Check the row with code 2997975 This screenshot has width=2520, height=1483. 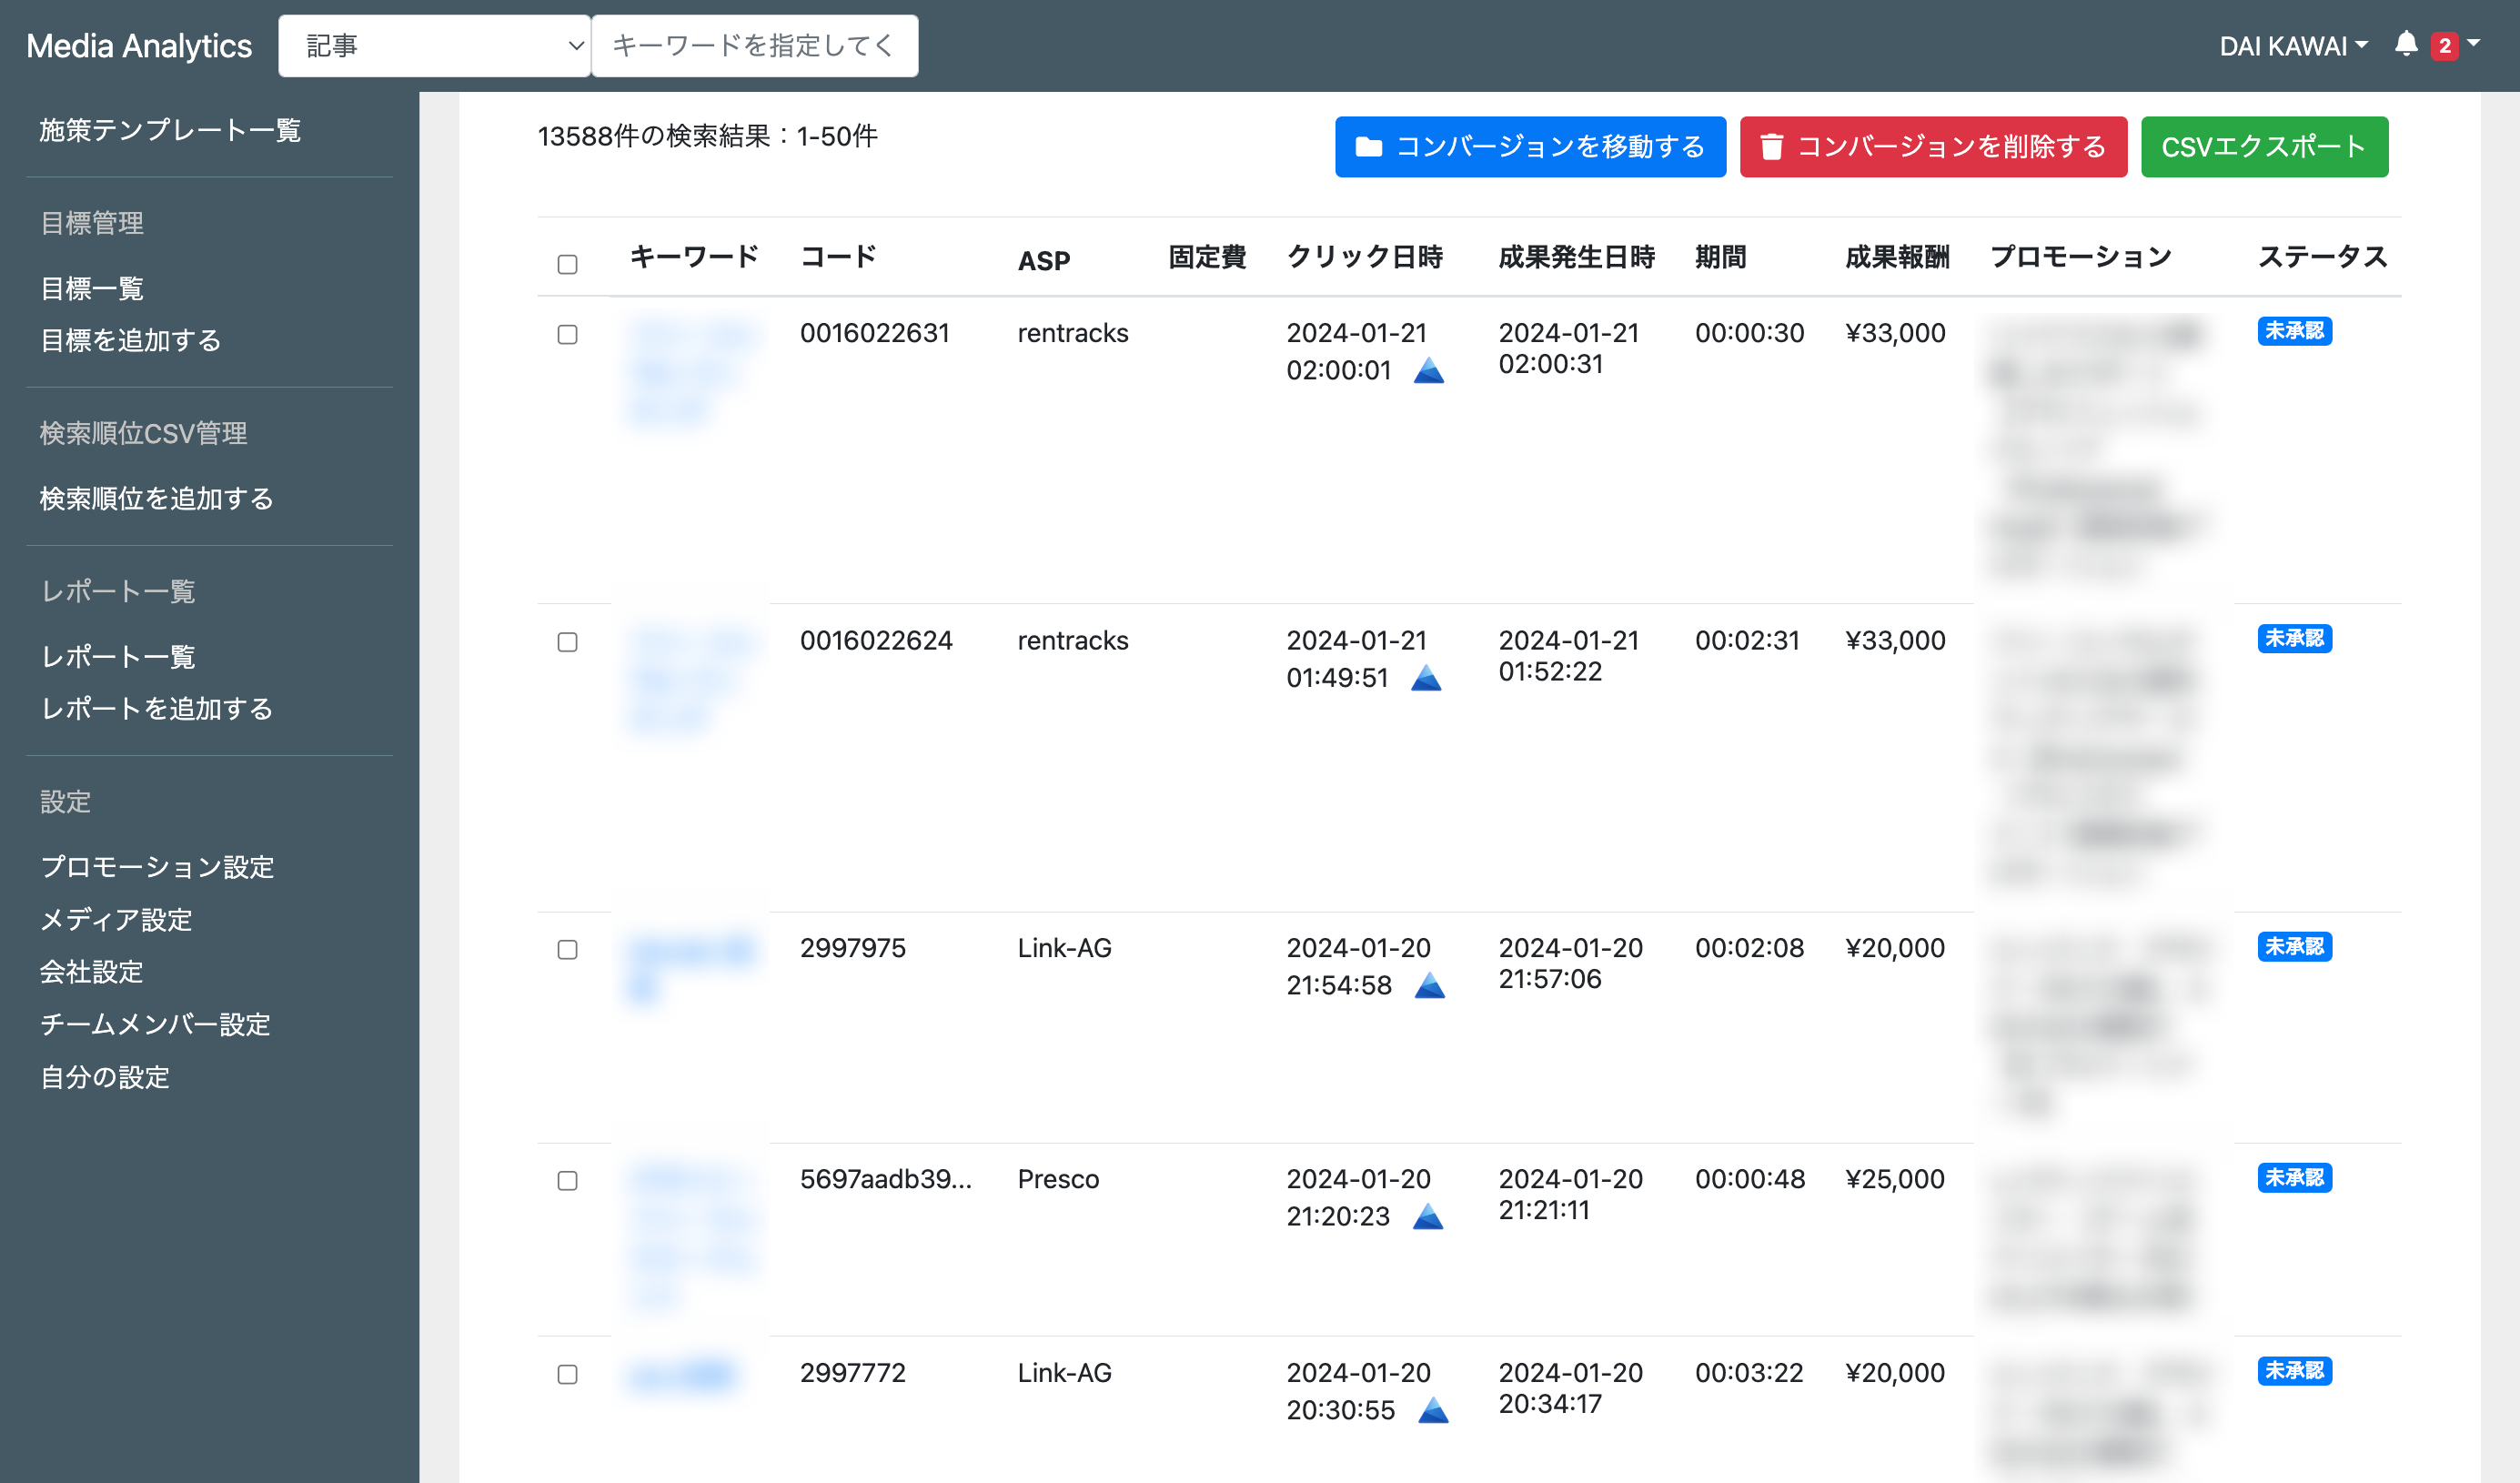567,949
